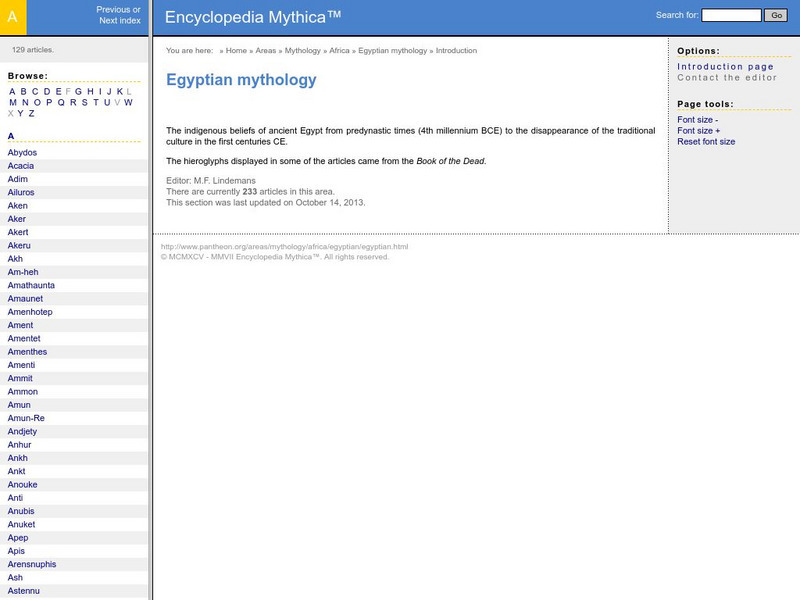Open Africa breadcrumb link
Image resolution: width=800 pixels, height=600 pixels.
[x=339, y=51]
